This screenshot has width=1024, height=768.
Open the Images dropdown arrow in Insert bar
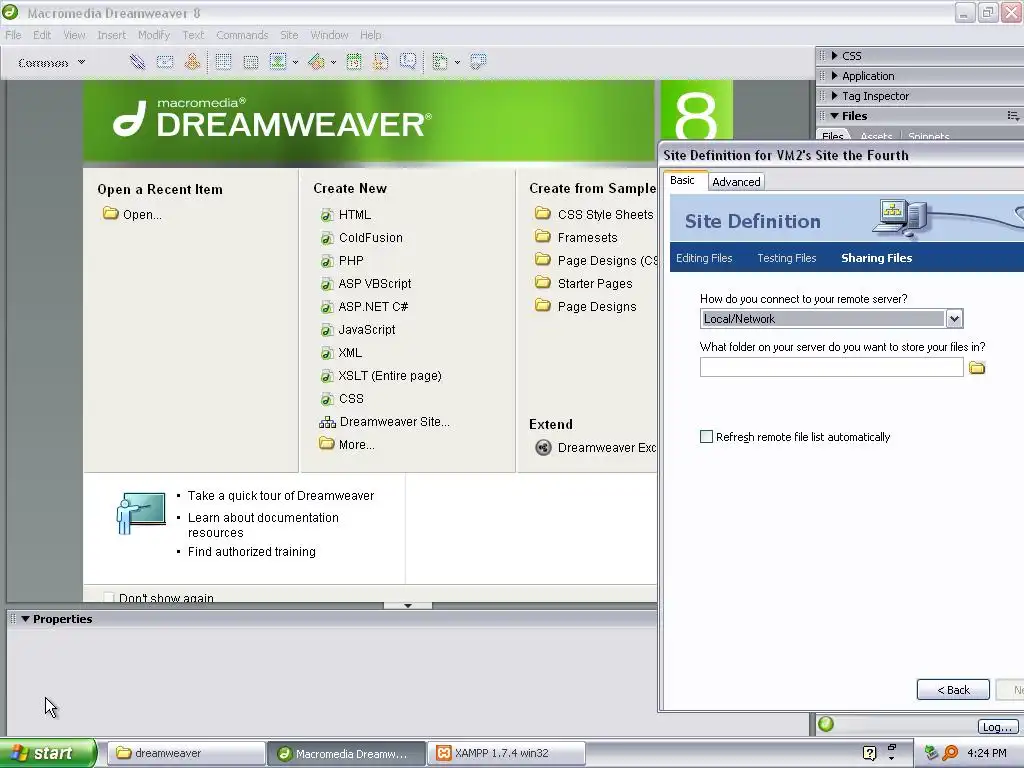295,63
